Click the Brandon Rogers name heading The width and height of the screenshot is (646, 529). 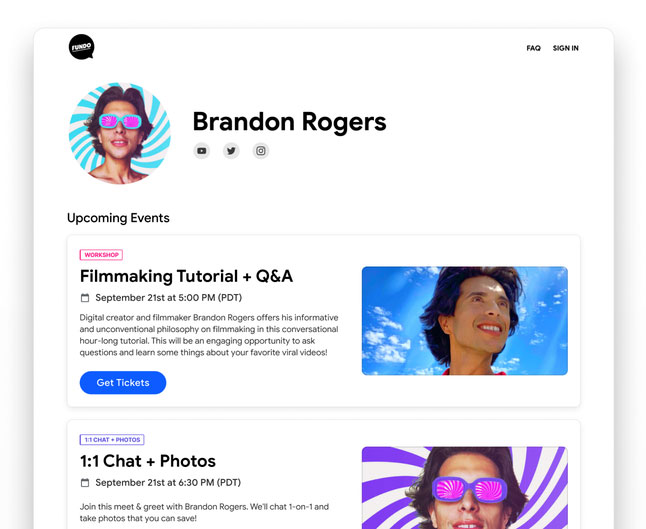tap(290, 122)
